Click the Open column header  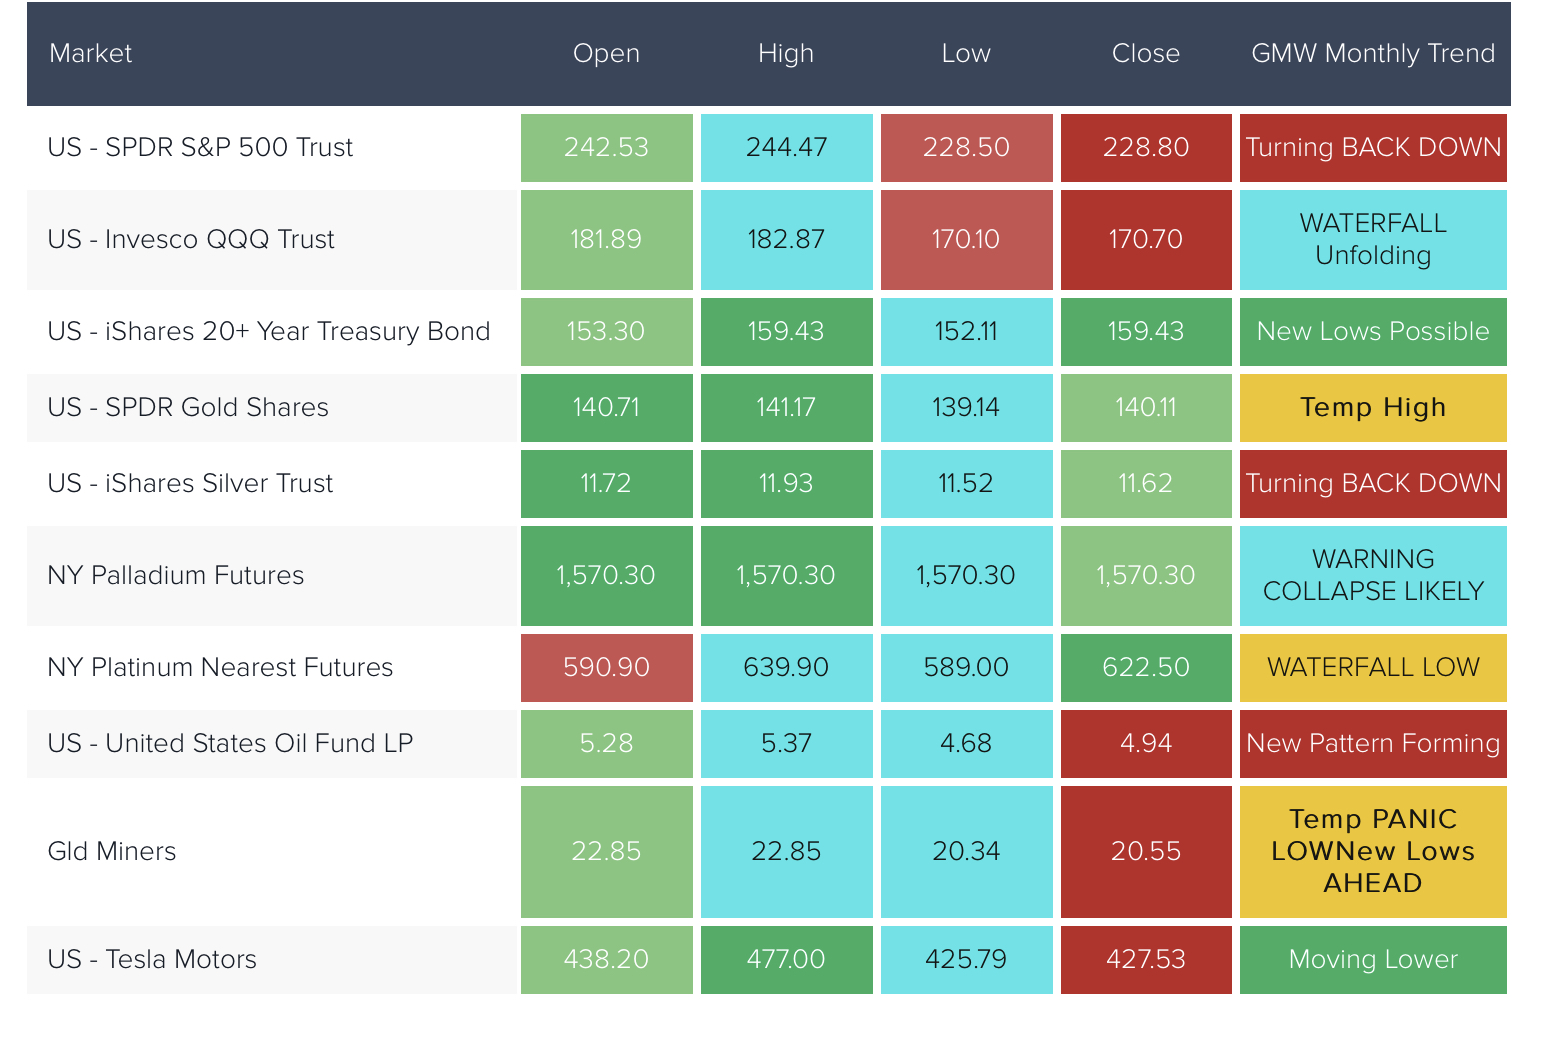coord(606,54)
